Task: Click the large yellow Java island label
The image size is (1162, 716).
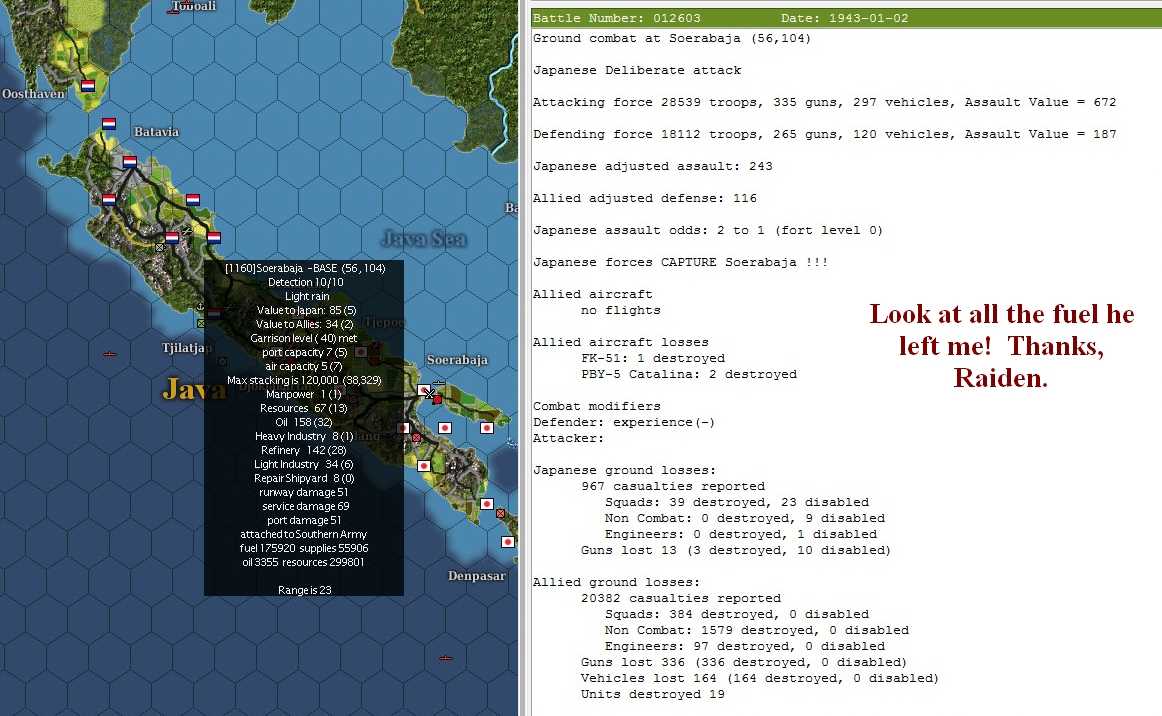Action: click(x=194, y=388)
